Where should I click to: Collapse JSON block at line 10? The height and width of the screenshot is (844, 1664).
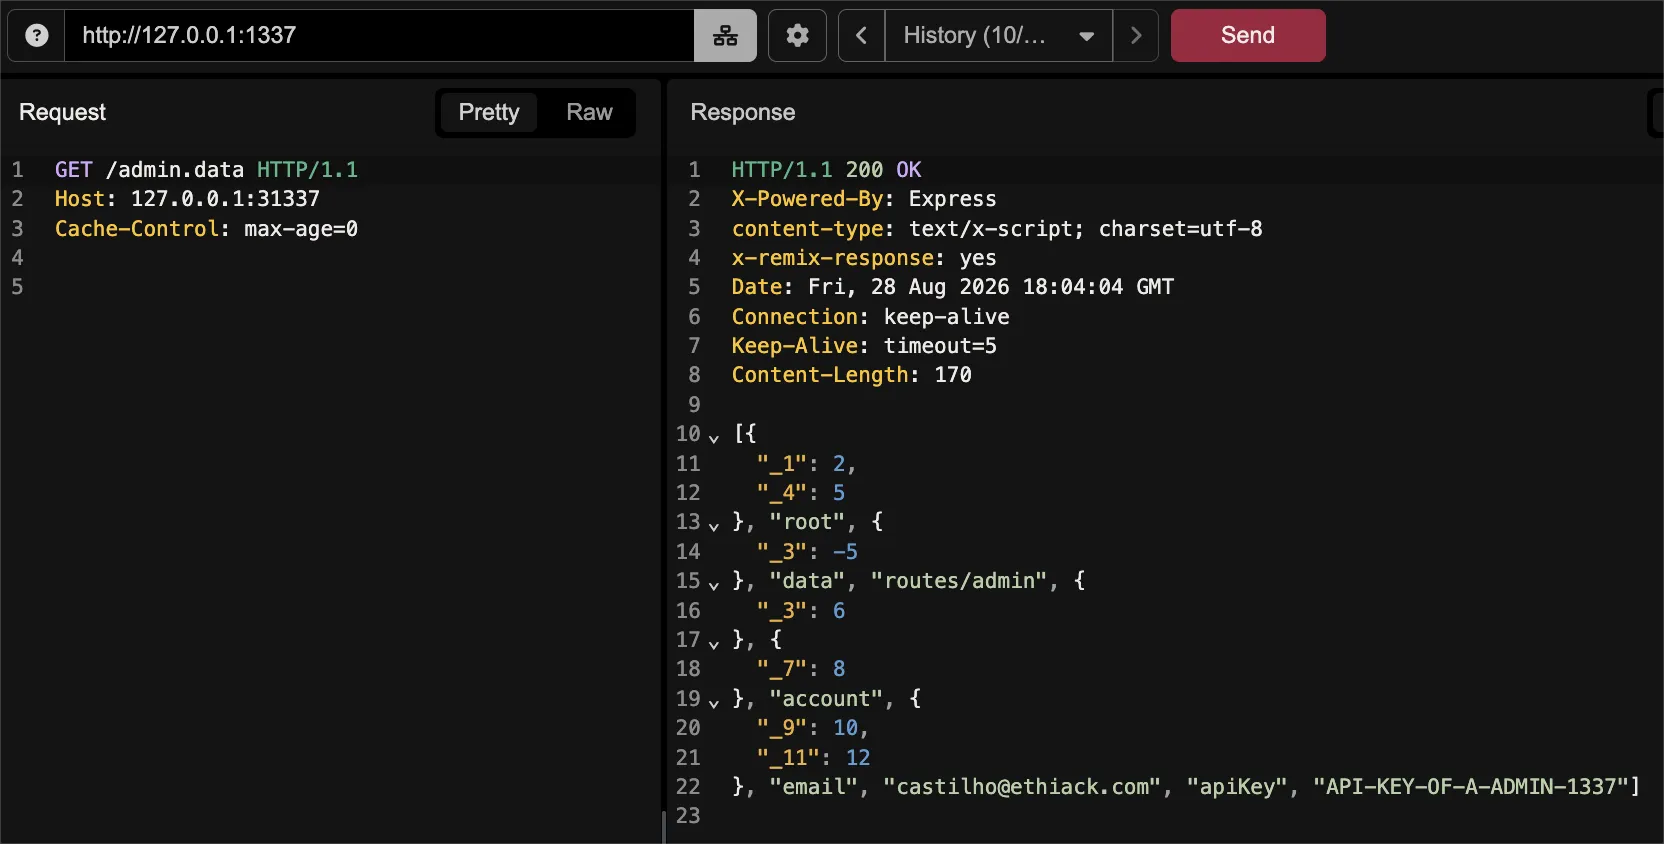point(714,437)
